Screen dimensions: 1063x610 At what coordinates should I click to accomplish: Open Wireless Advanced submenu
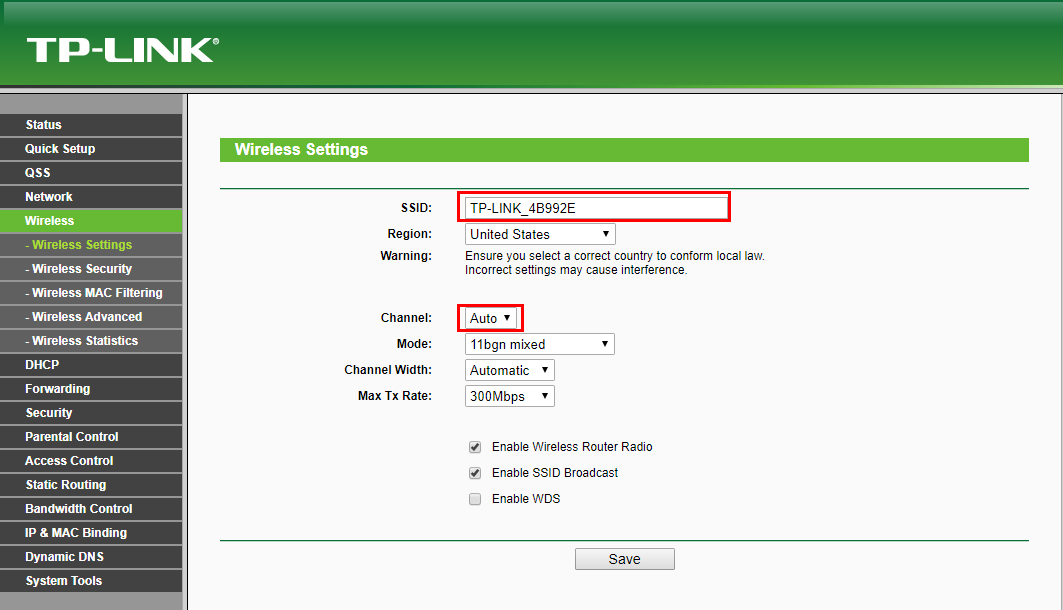click(x=91, y=317)
